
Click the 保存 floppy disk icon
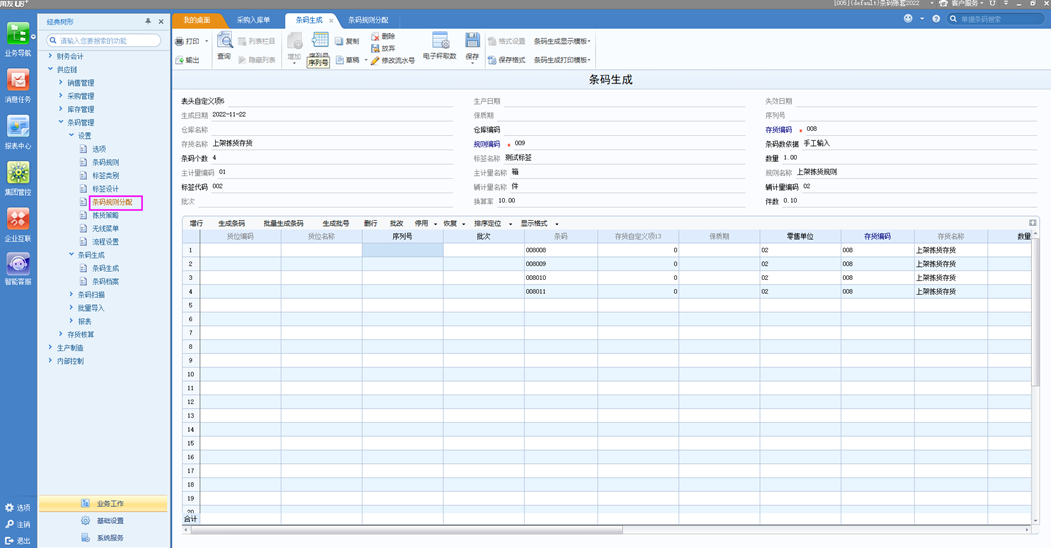pos(473,40)
